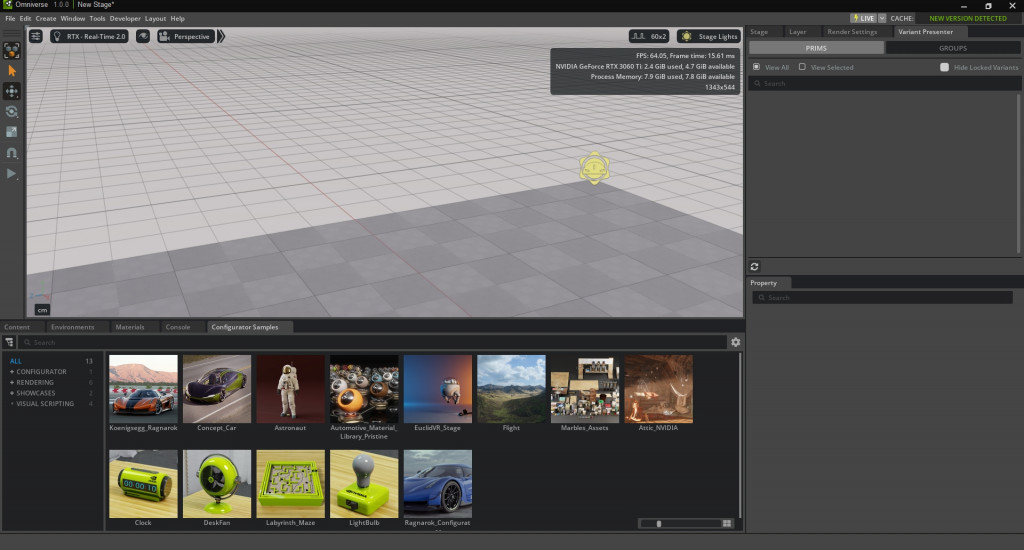Click the Variant Presenter search field
This screenshot has height=550, width=1024.
coord(884,84)
